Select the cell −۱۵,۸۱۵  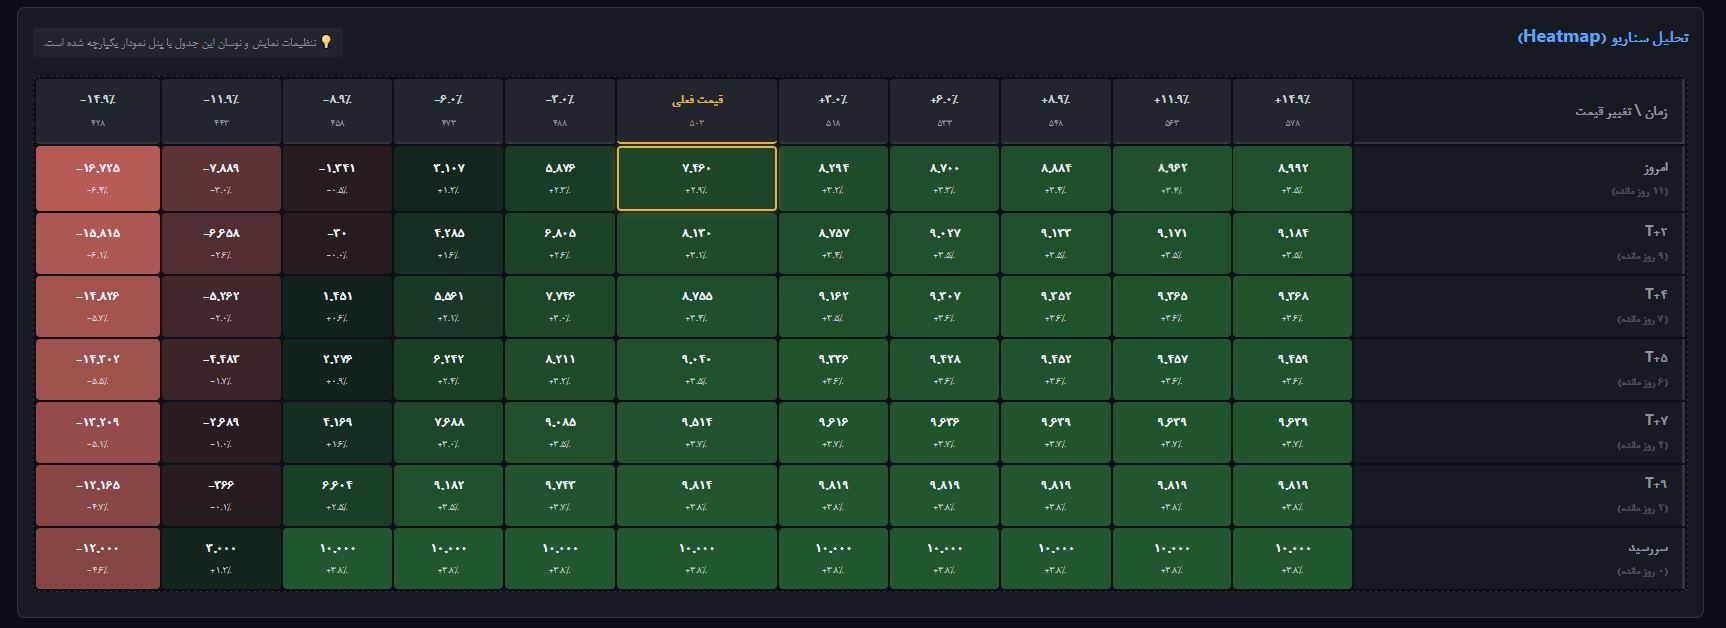[98, 243]
